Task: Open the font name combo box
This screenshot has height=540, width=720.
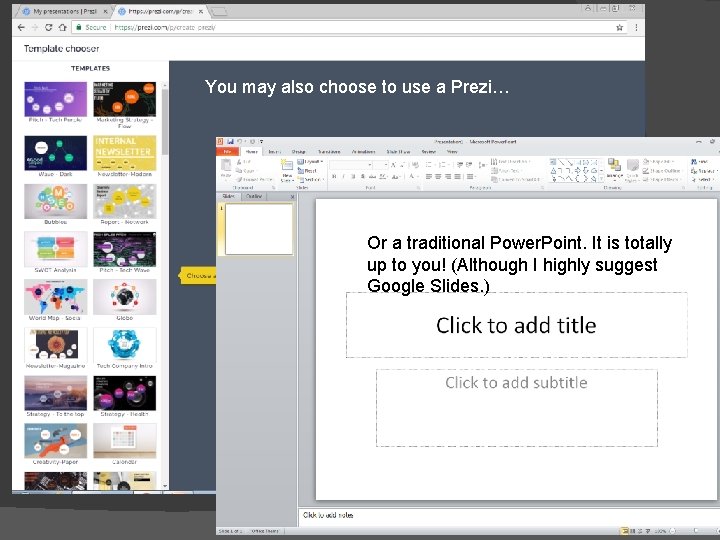Action: (x=351, y=164)
